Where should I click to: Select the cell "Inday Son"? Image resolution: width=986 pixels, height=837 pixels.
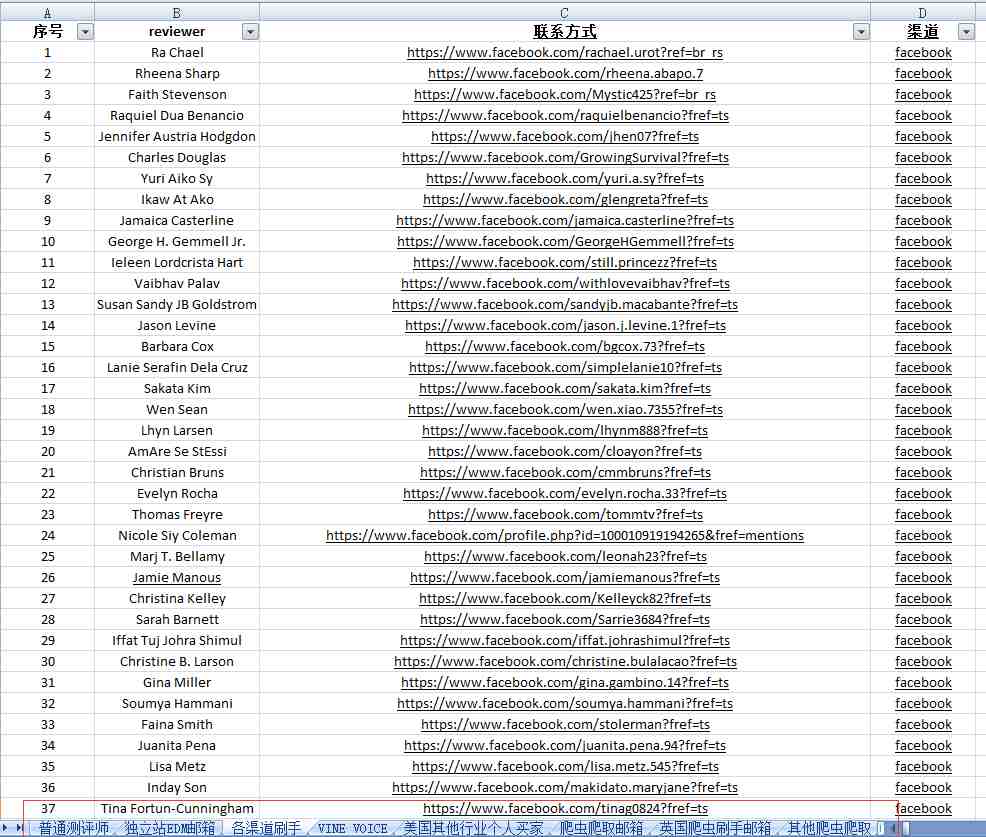click(x=177, y=787)
